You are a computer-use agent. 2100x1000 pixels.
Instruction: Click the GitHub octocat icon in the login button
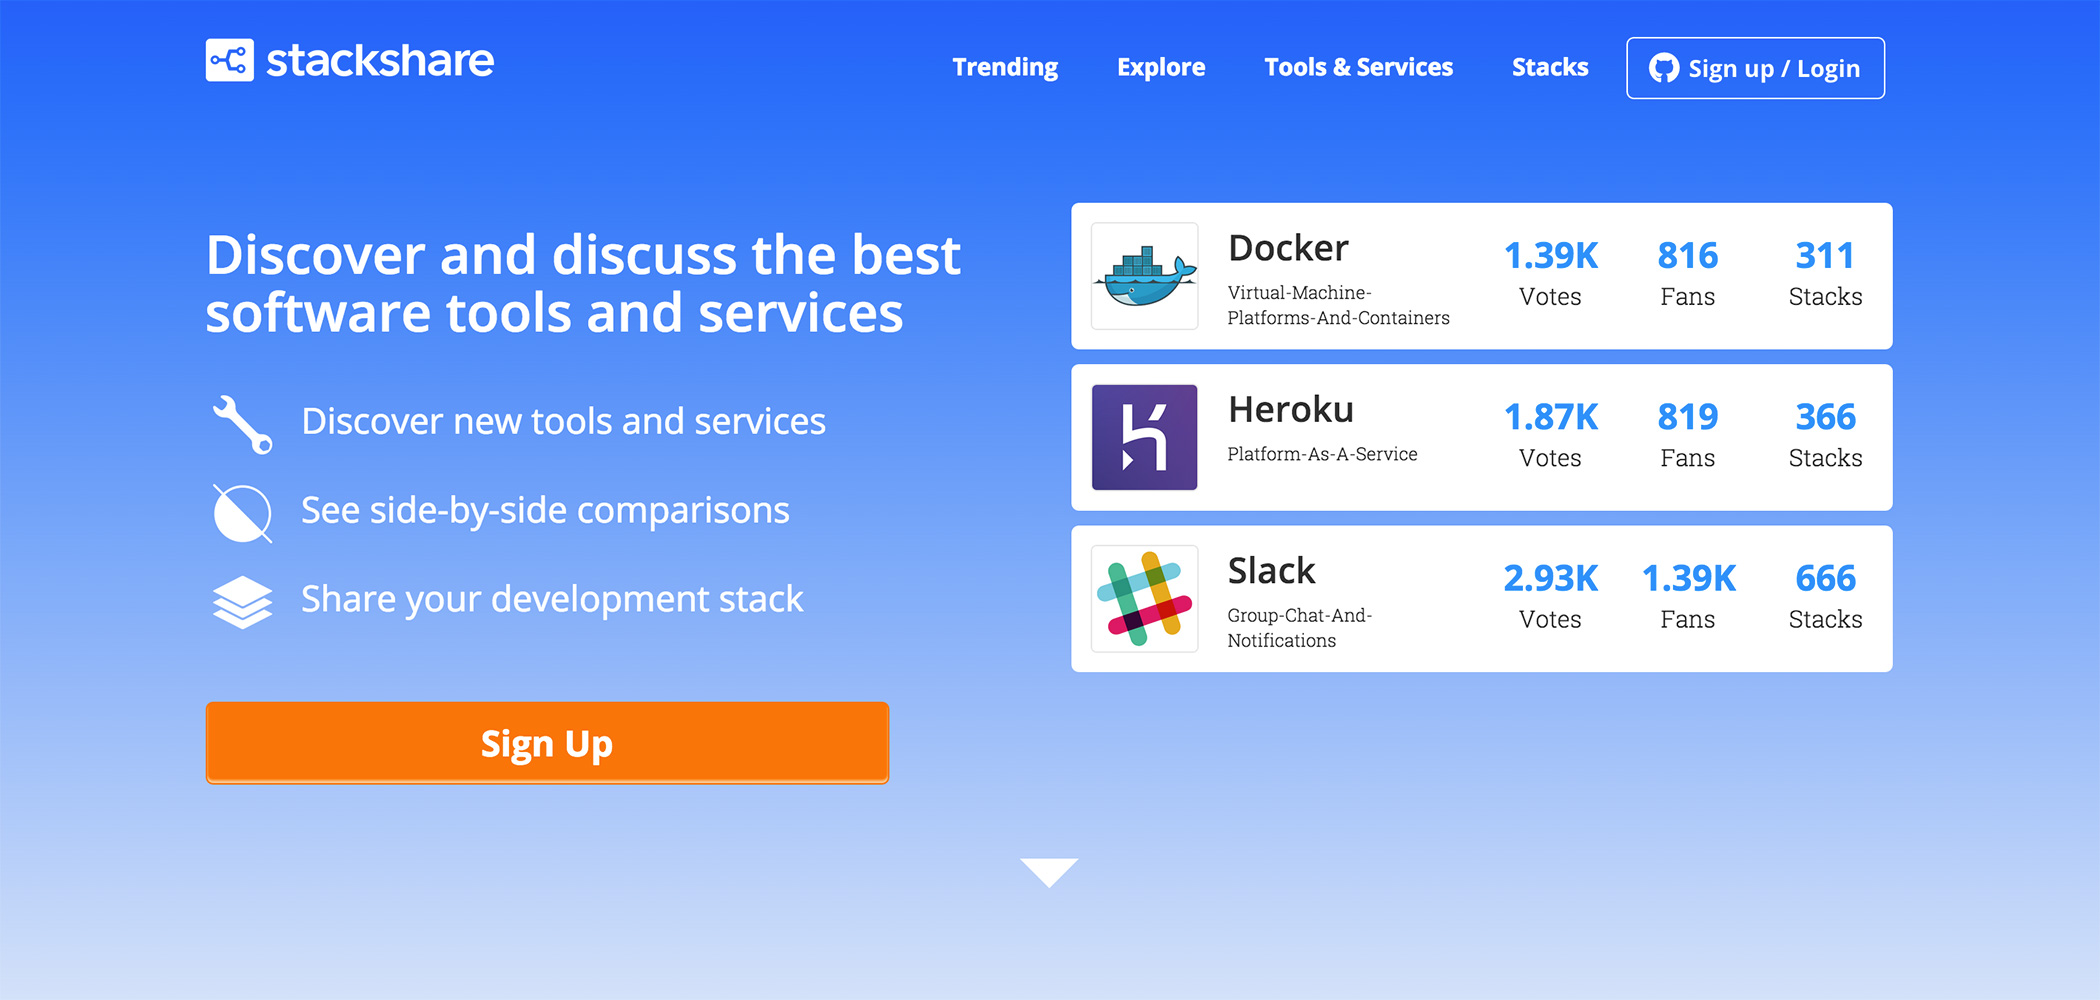pos(1665,68)
